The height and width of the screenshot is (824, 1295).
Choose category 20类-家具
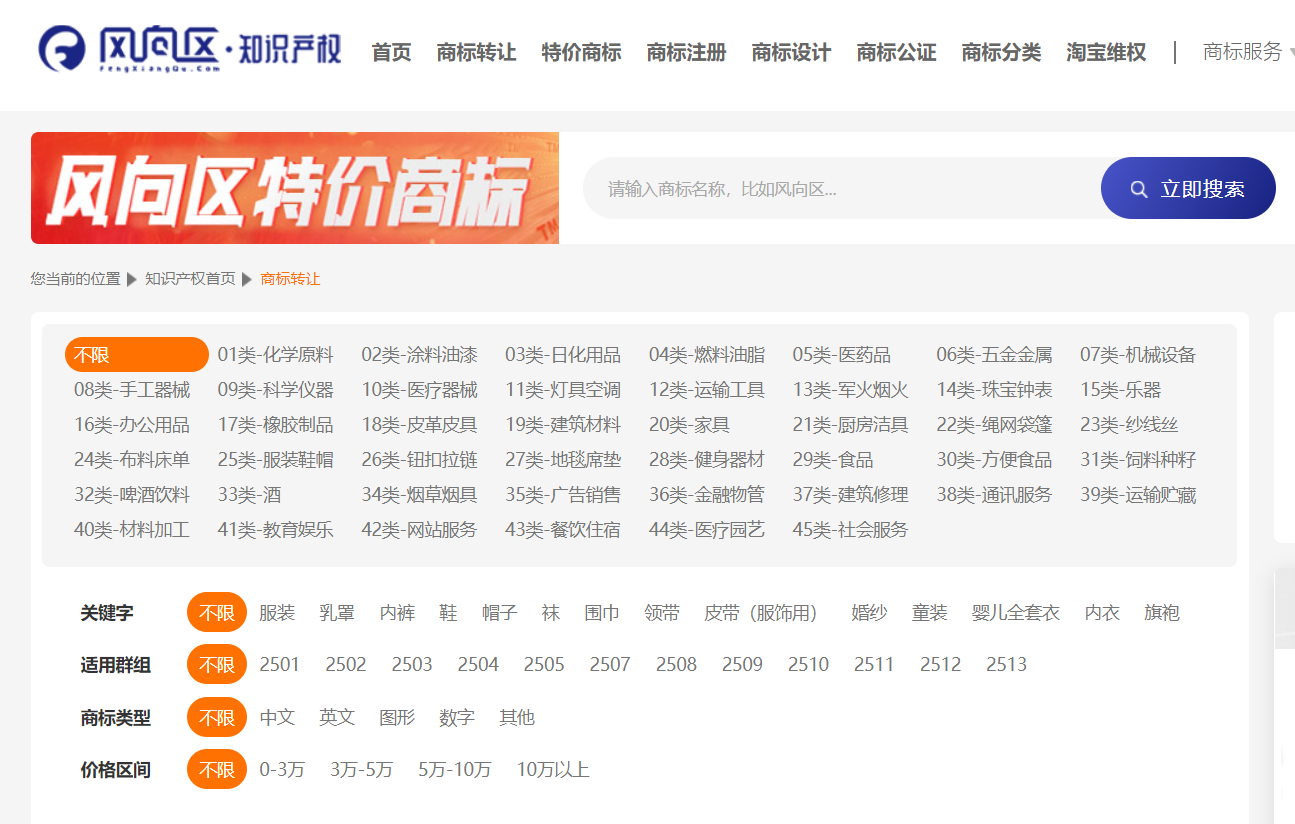click(689, 425)
